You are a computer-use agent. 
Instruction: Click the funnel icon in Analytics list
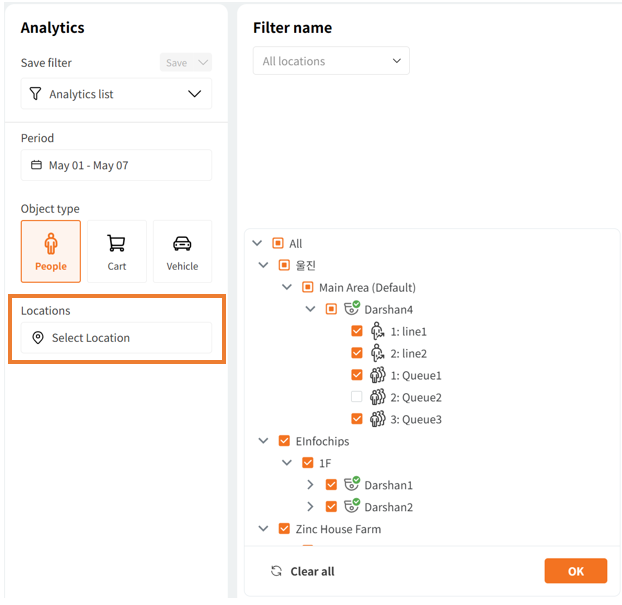pyautogui.click(x=35, y=94)
